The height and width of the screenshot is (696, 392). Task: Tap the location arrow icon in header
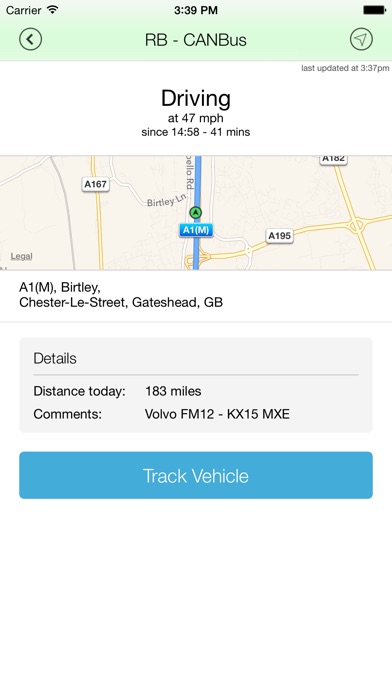(x=361, y=39)
